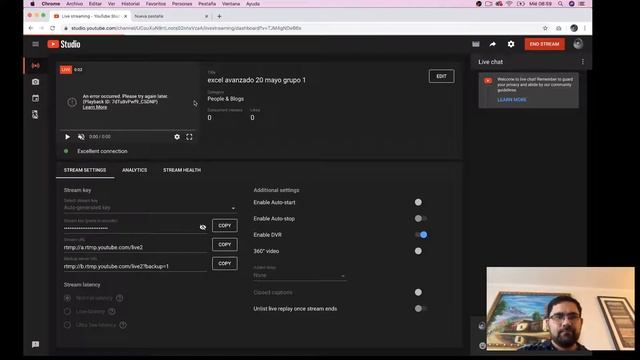Click the YouTube Studio logo

click(x=64, y=44)
